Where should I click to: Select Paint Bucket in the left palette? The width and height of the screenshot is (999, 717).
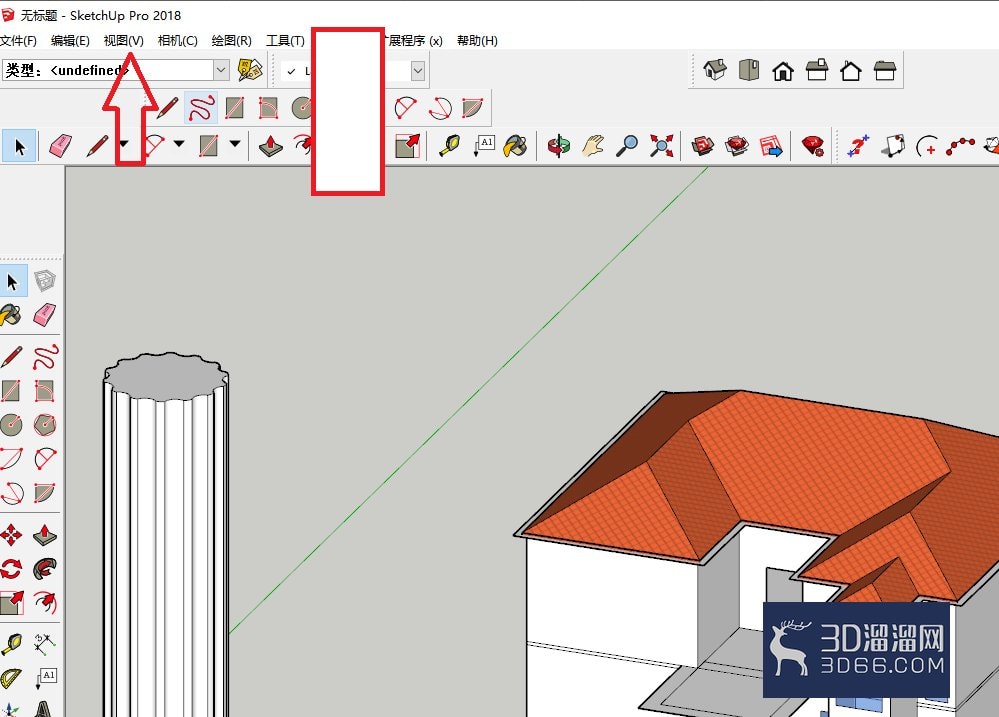point(11,314)
